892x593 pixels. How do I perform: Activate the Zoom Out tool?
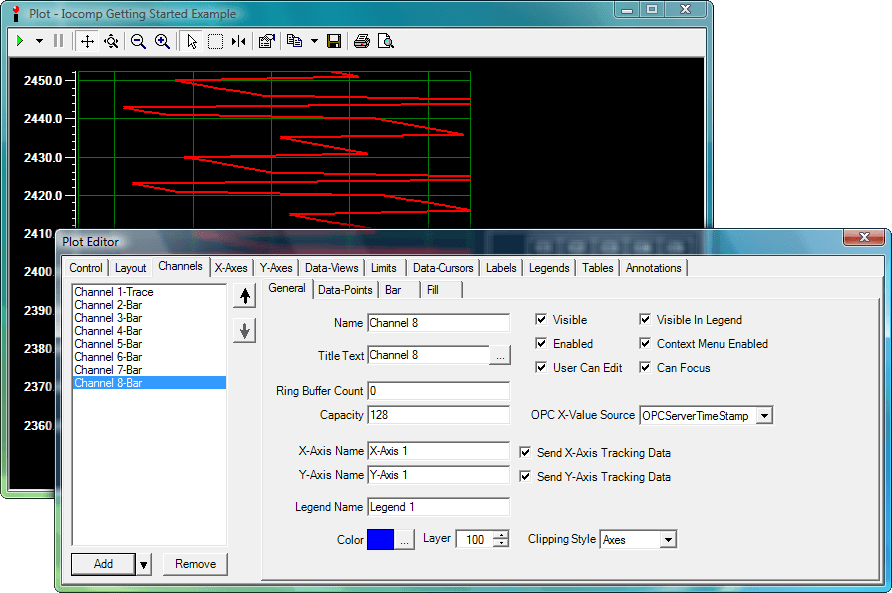[x=139, y=41]
